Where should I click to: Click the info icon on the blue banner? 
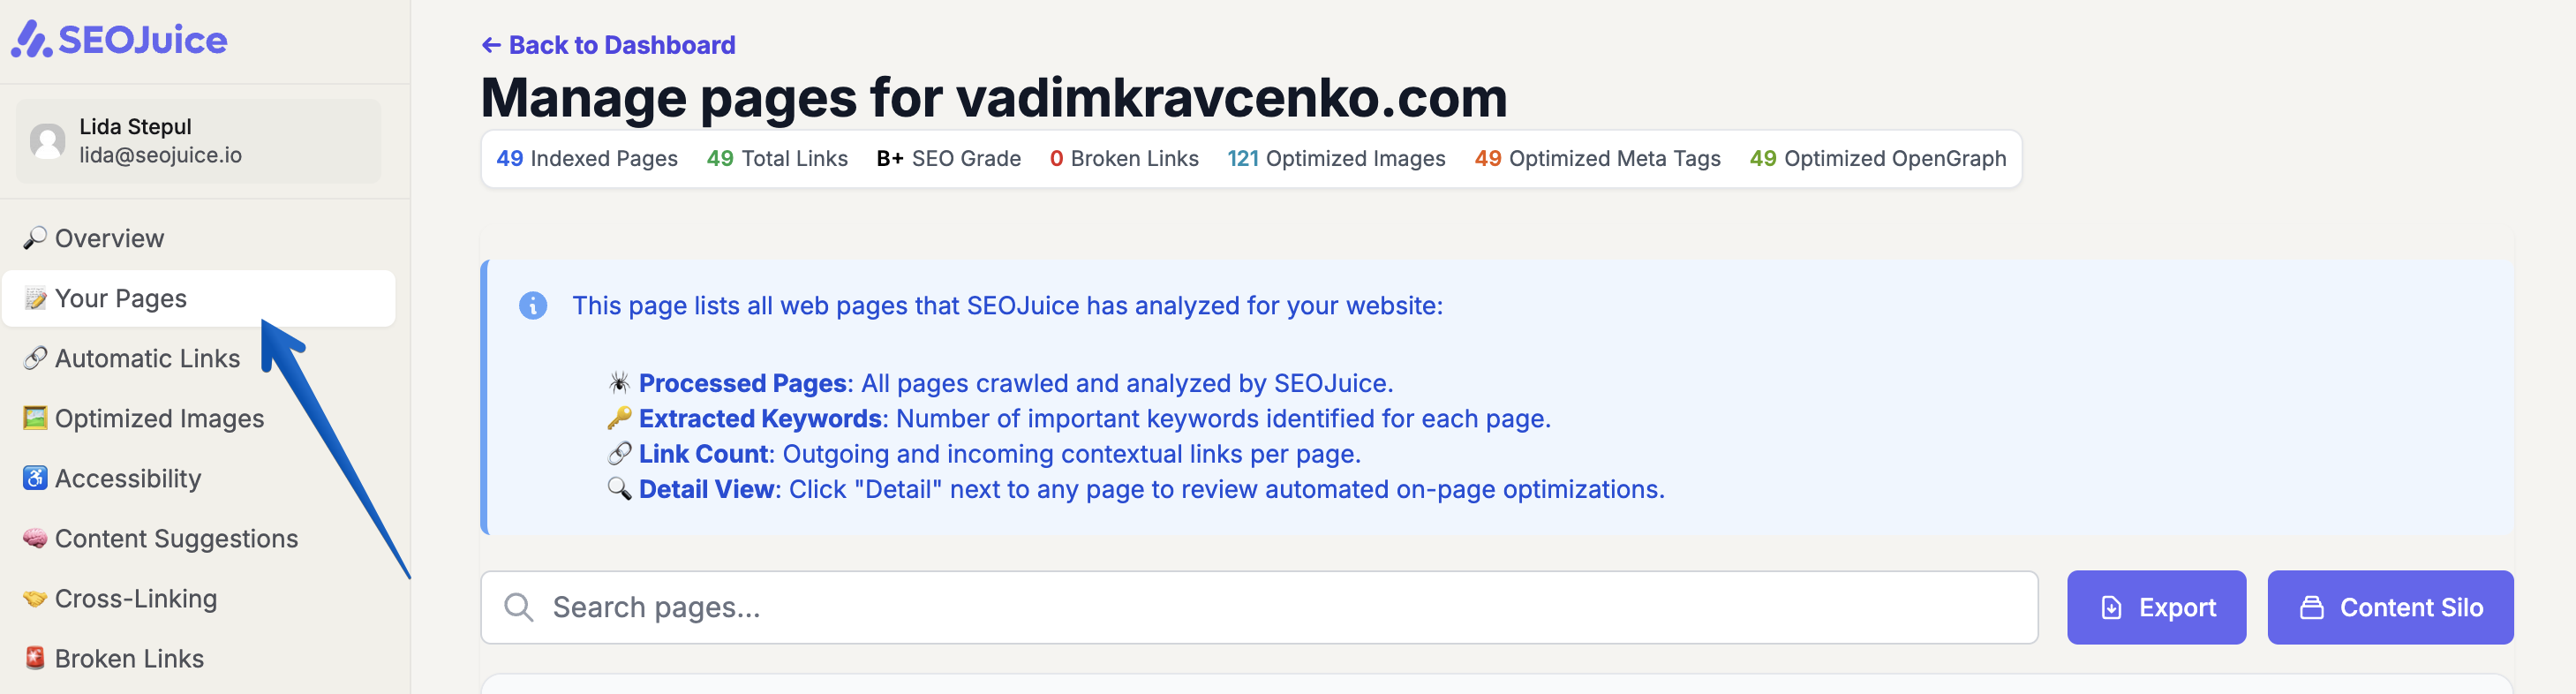533,306
